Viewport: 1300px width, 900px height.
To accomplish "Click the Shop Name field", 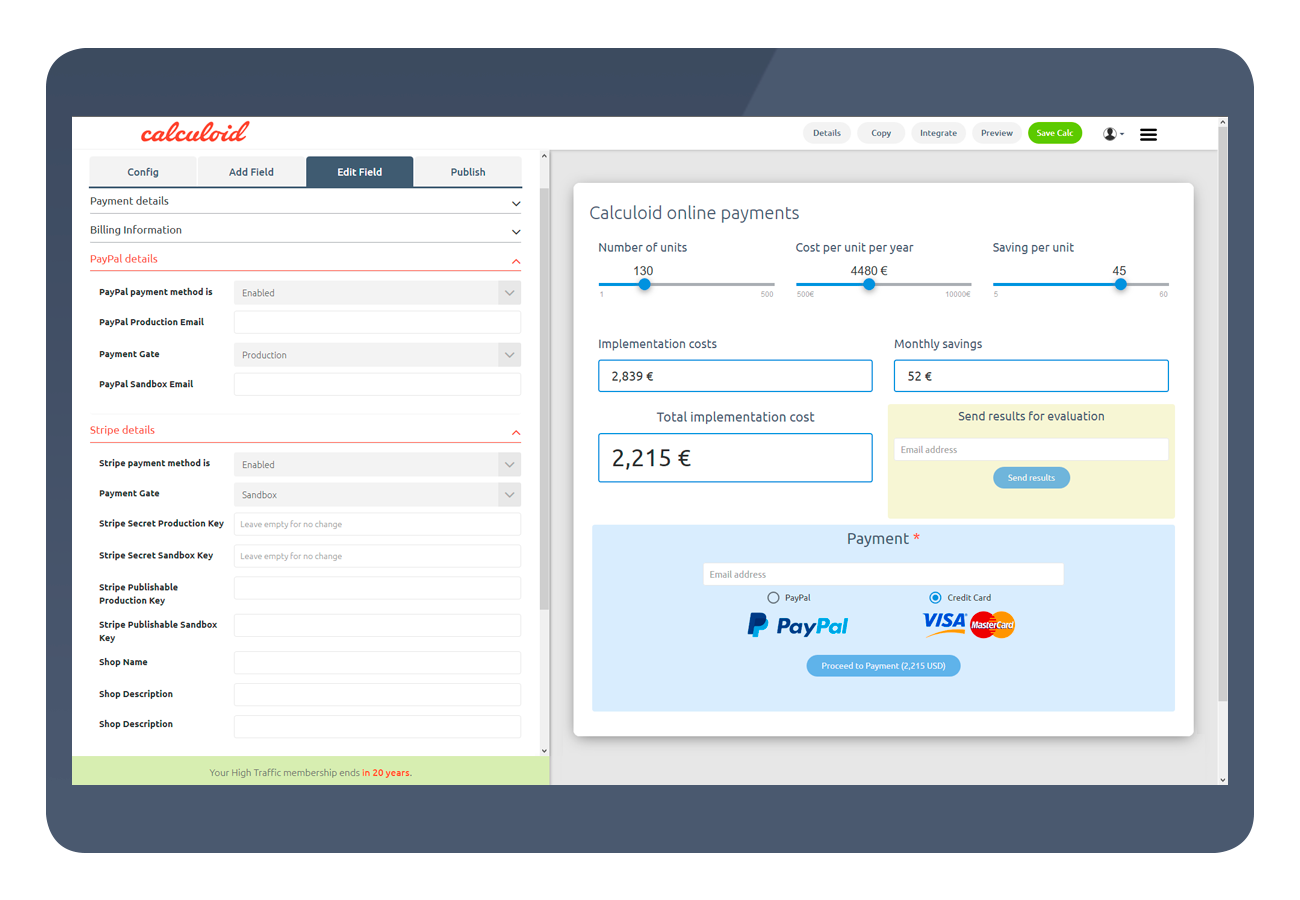I will pyautogui.click(x=377, y=663).
